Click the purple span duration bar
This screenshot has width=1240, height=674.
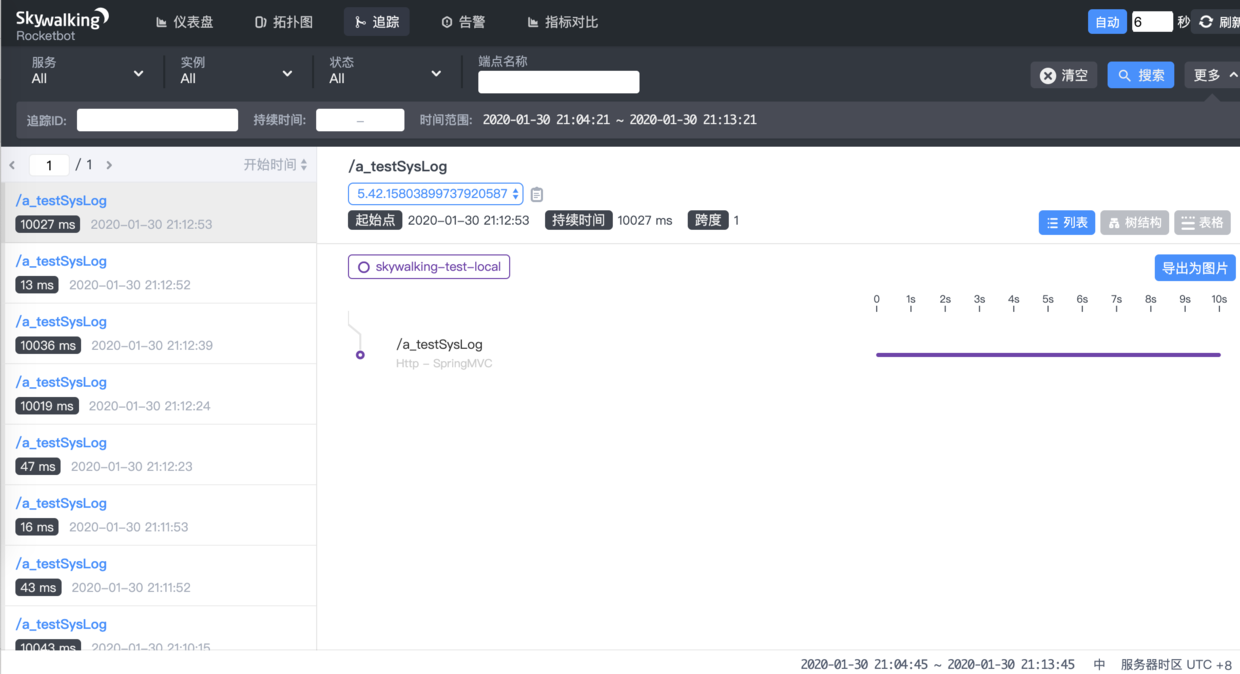click(x=1048, y=355)
